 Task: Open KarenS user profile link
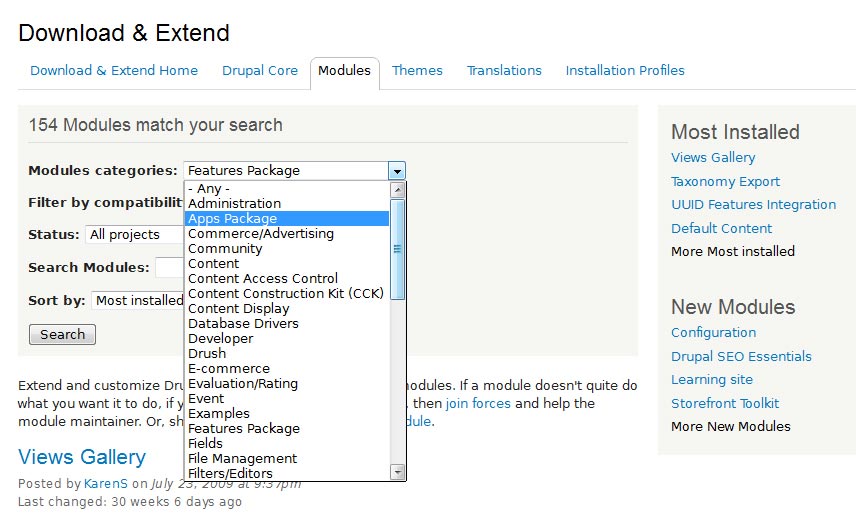pyautogui.click(x=105, y=484)
